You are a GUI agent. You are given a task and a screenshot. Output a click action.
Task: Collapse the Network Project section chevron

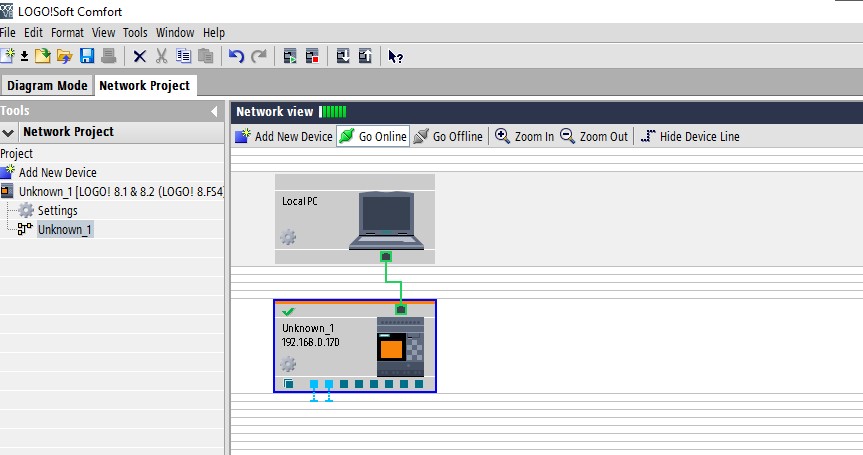9,132
